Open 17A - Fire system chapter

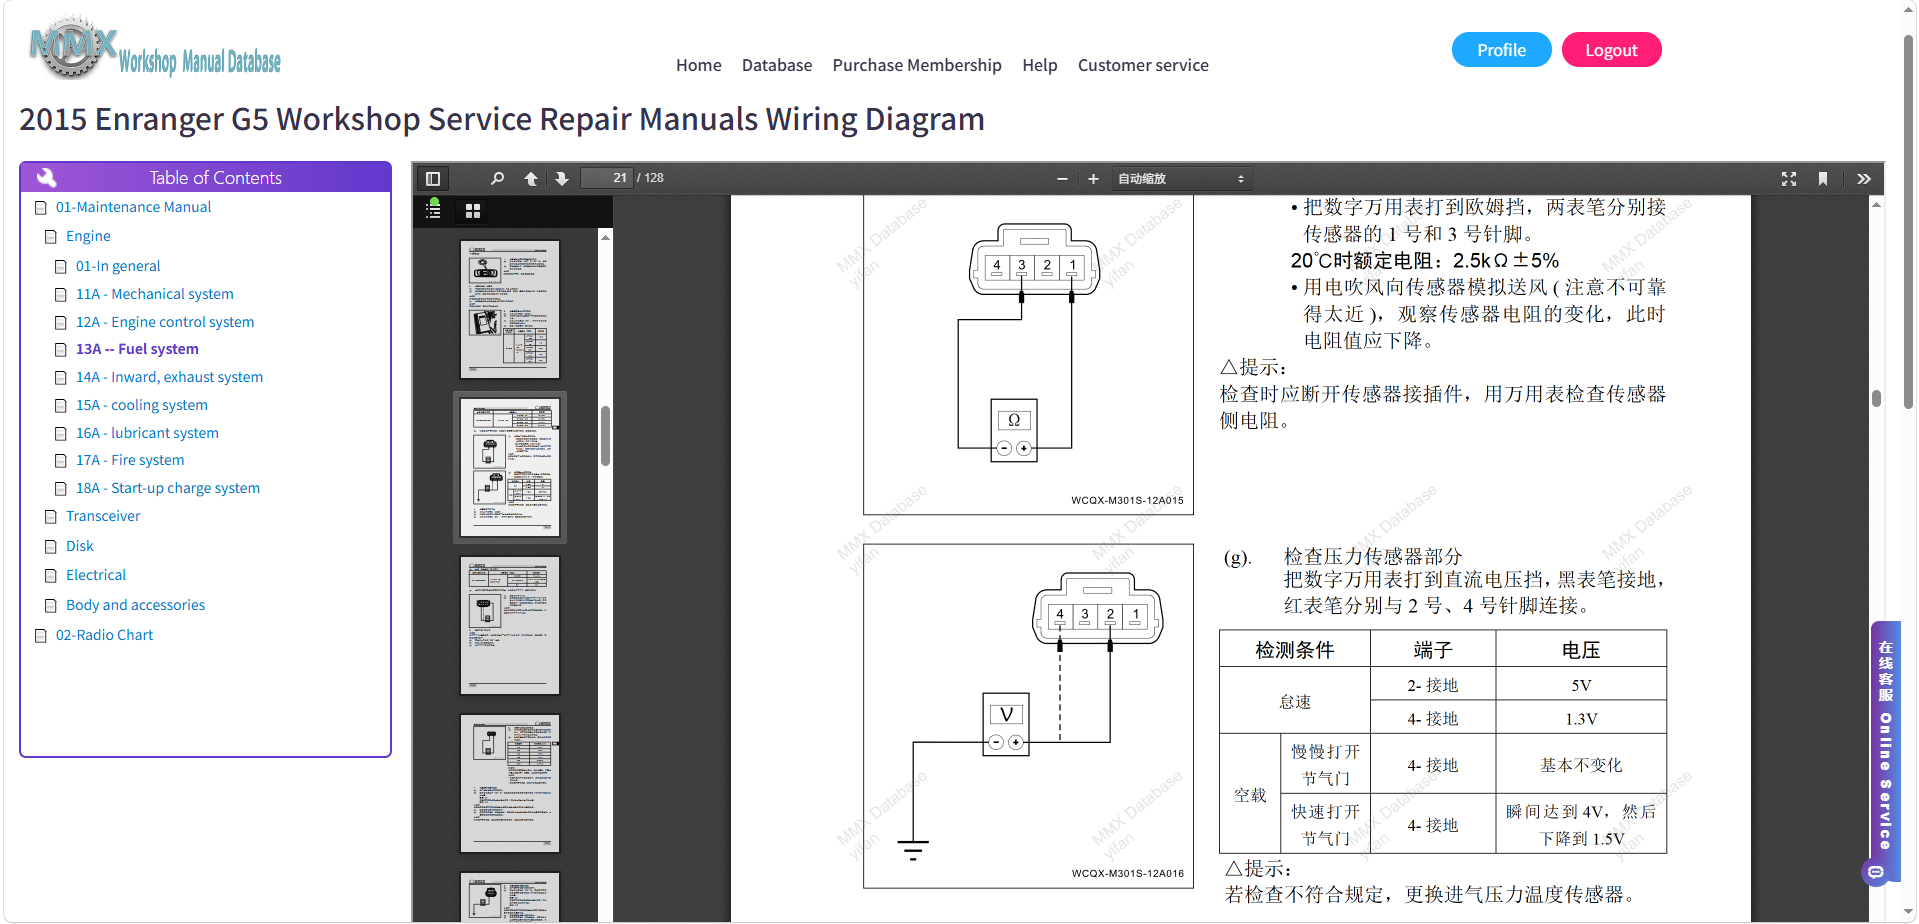click(130, 460)
